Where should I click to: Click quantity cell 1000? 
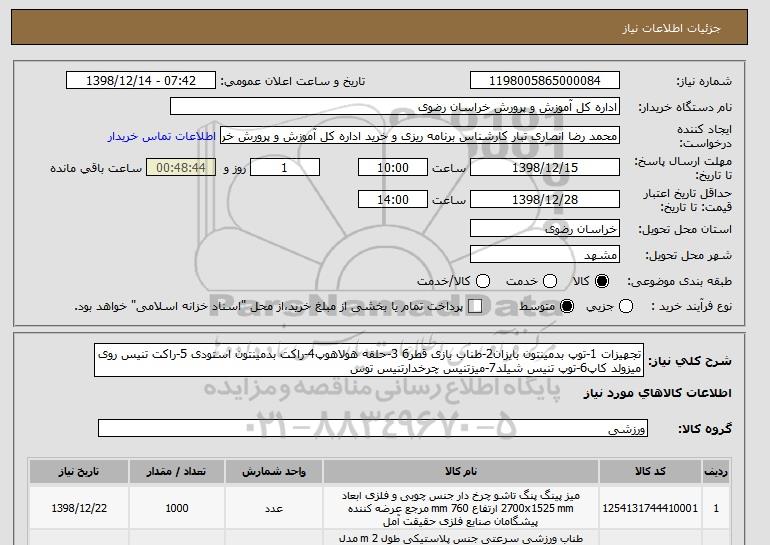177,508
